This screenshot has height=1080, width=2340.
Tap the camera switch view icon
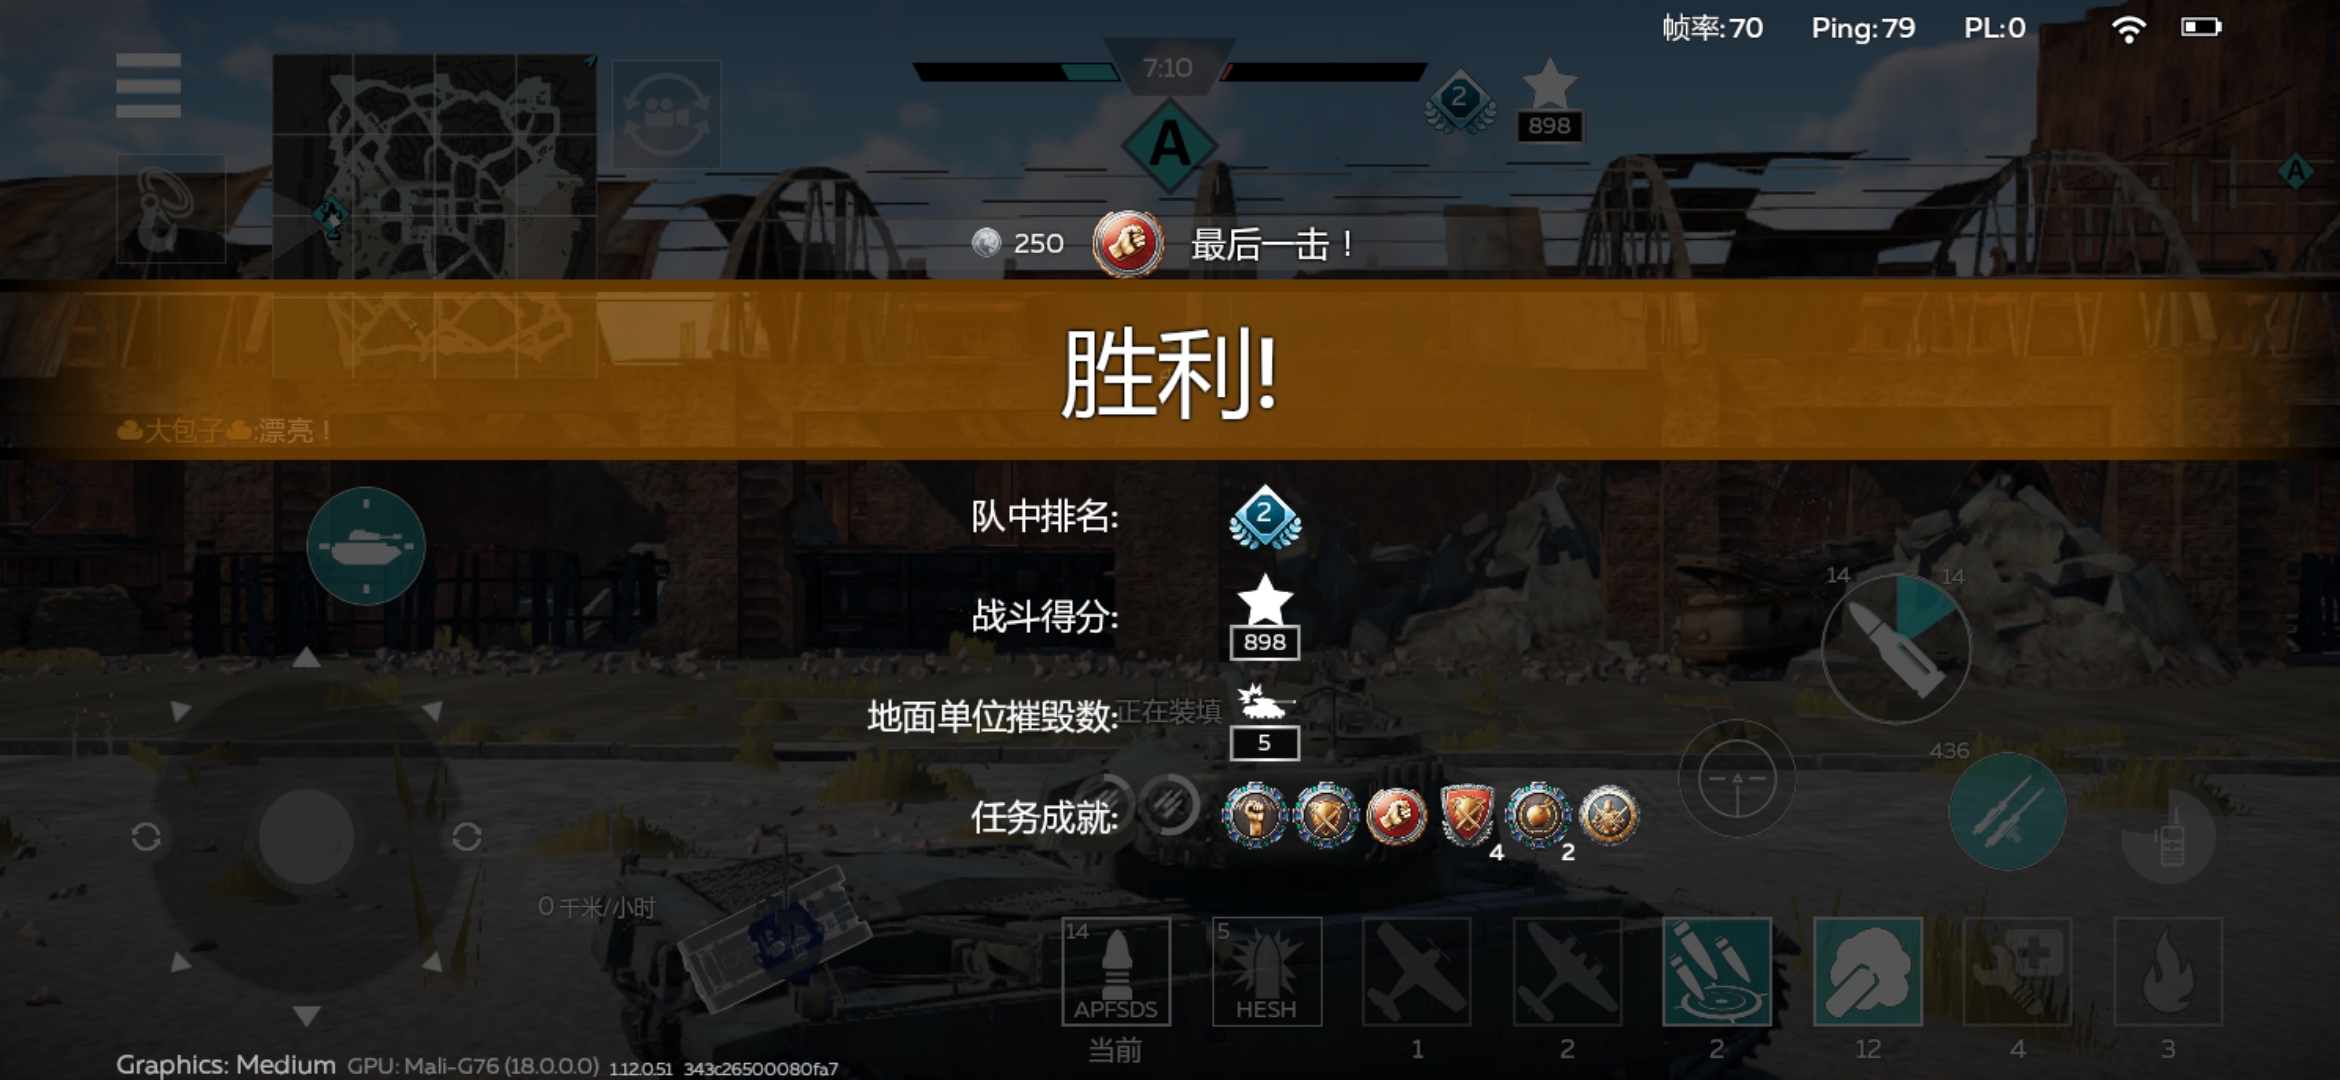[x=666, y=113]
